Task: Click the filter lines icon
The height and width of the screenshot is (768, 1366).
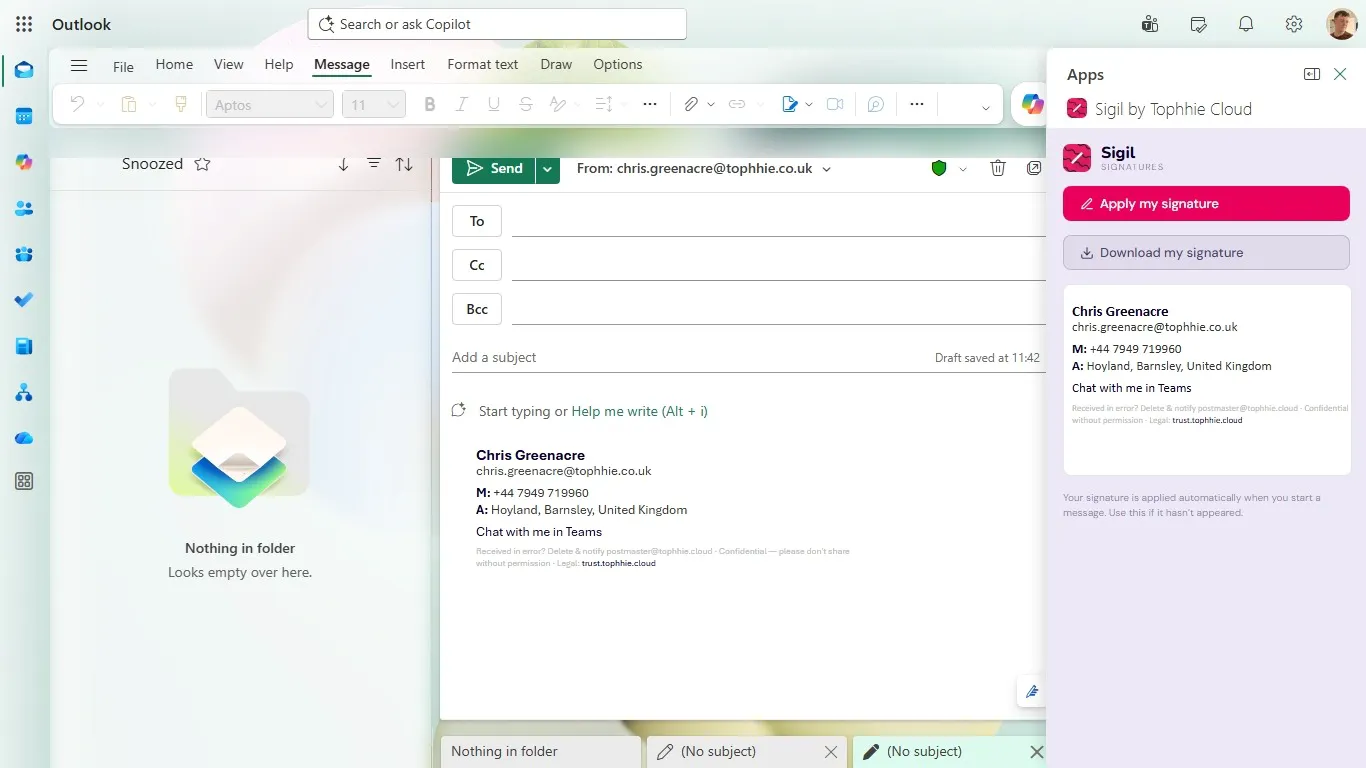Action: click(x=374, y=163)
